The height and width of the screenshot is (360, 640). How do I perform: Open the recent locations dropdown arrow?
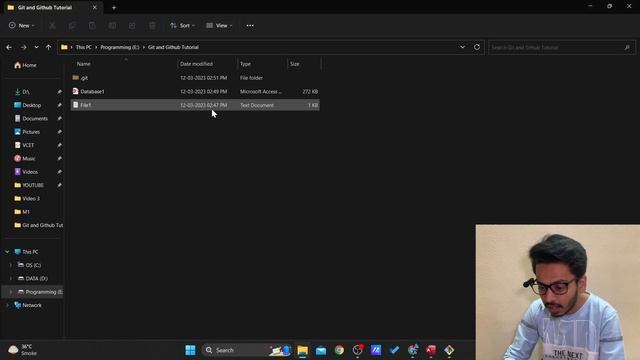[36, 47]
